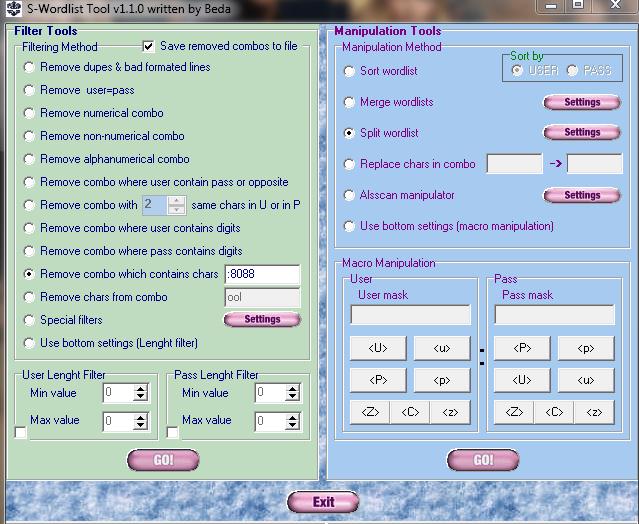Viewport: 639px width, 524px height.
Task: Increase User Lenght Filter Min value
Action: point(141,389)
